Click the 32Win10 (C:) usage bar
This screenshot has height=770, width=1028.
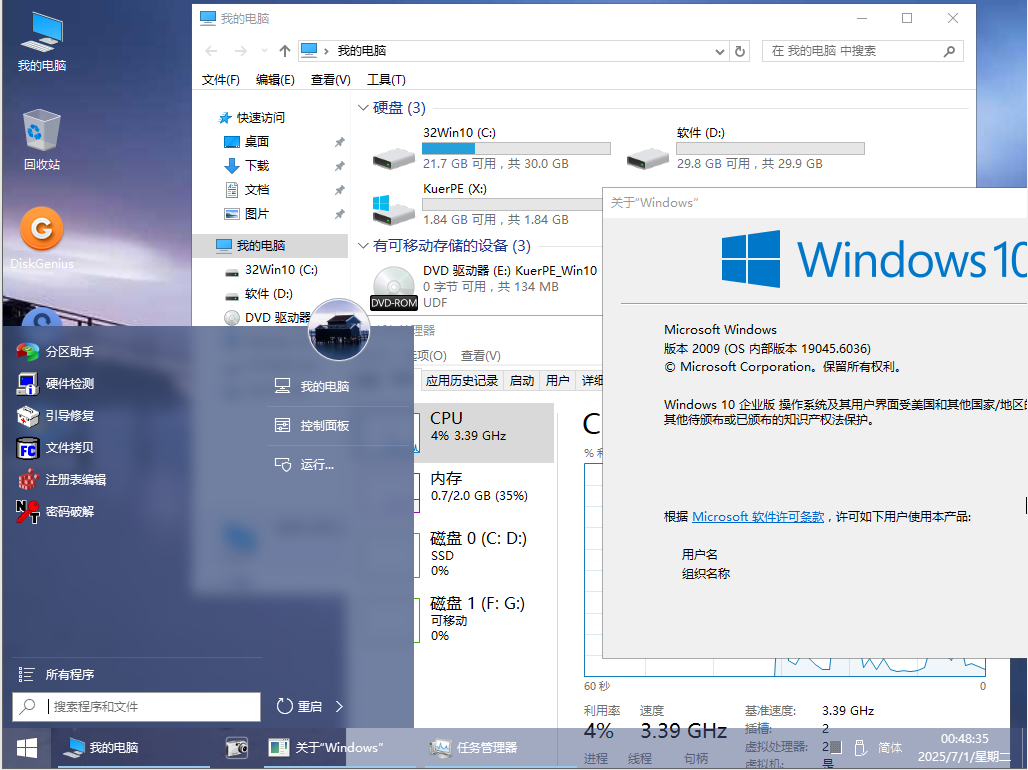coord(516,149)
